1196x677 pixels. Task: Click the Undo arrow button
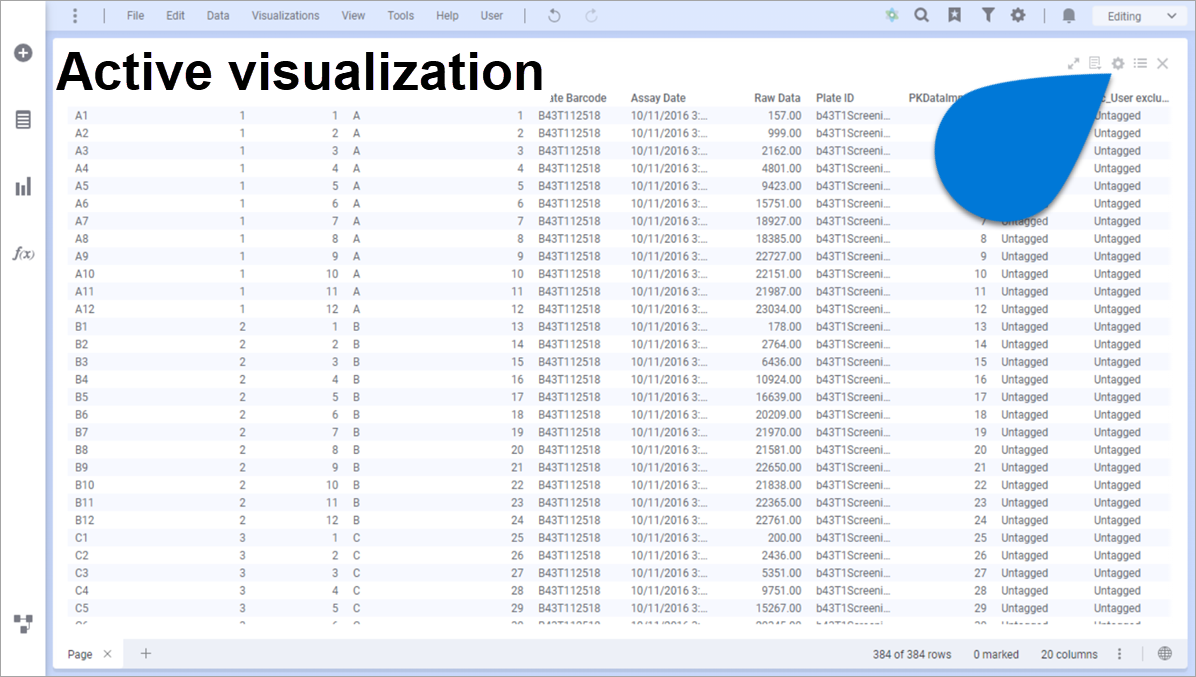click(x=553, y=15)
